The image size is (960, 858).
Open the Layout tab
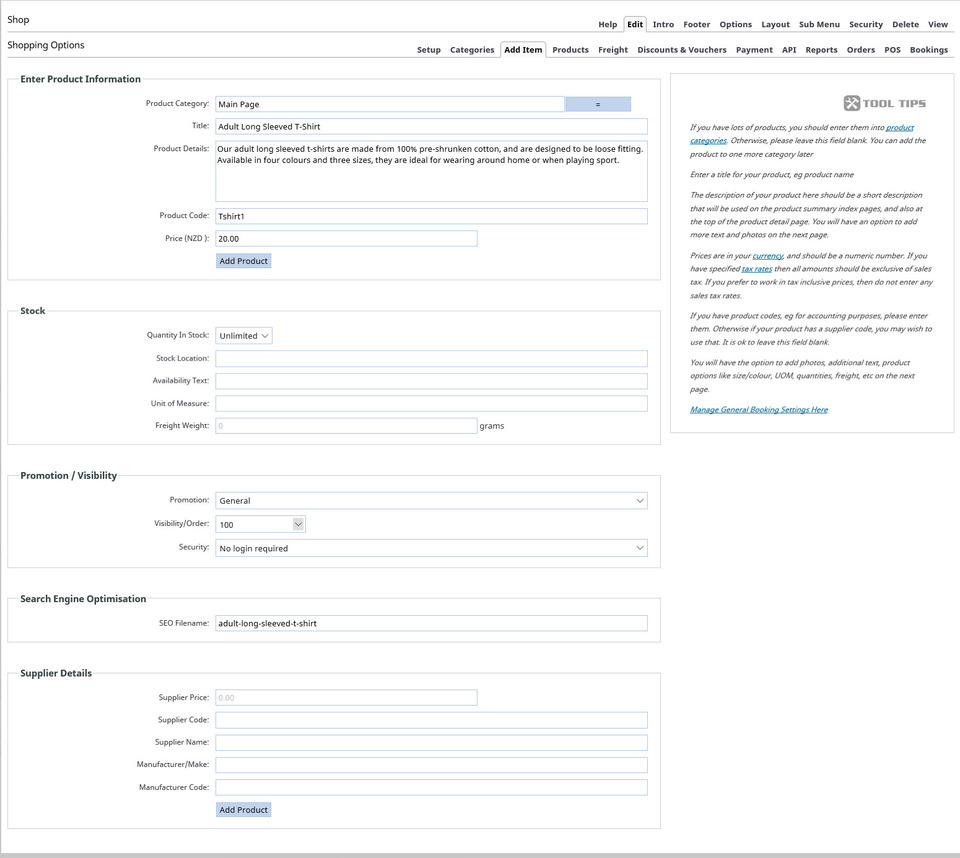tap(775, 24)
